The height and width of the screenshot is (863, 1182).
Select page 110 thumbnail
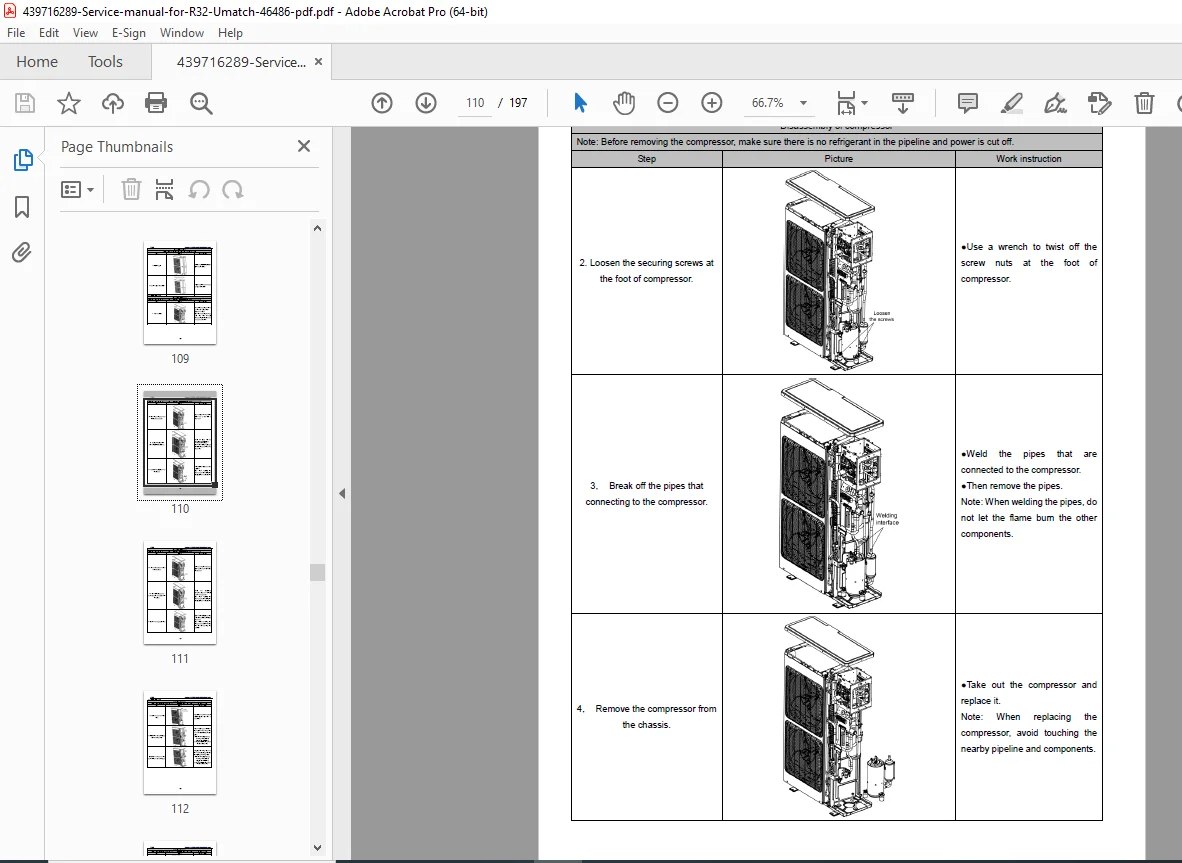(180, 442)
